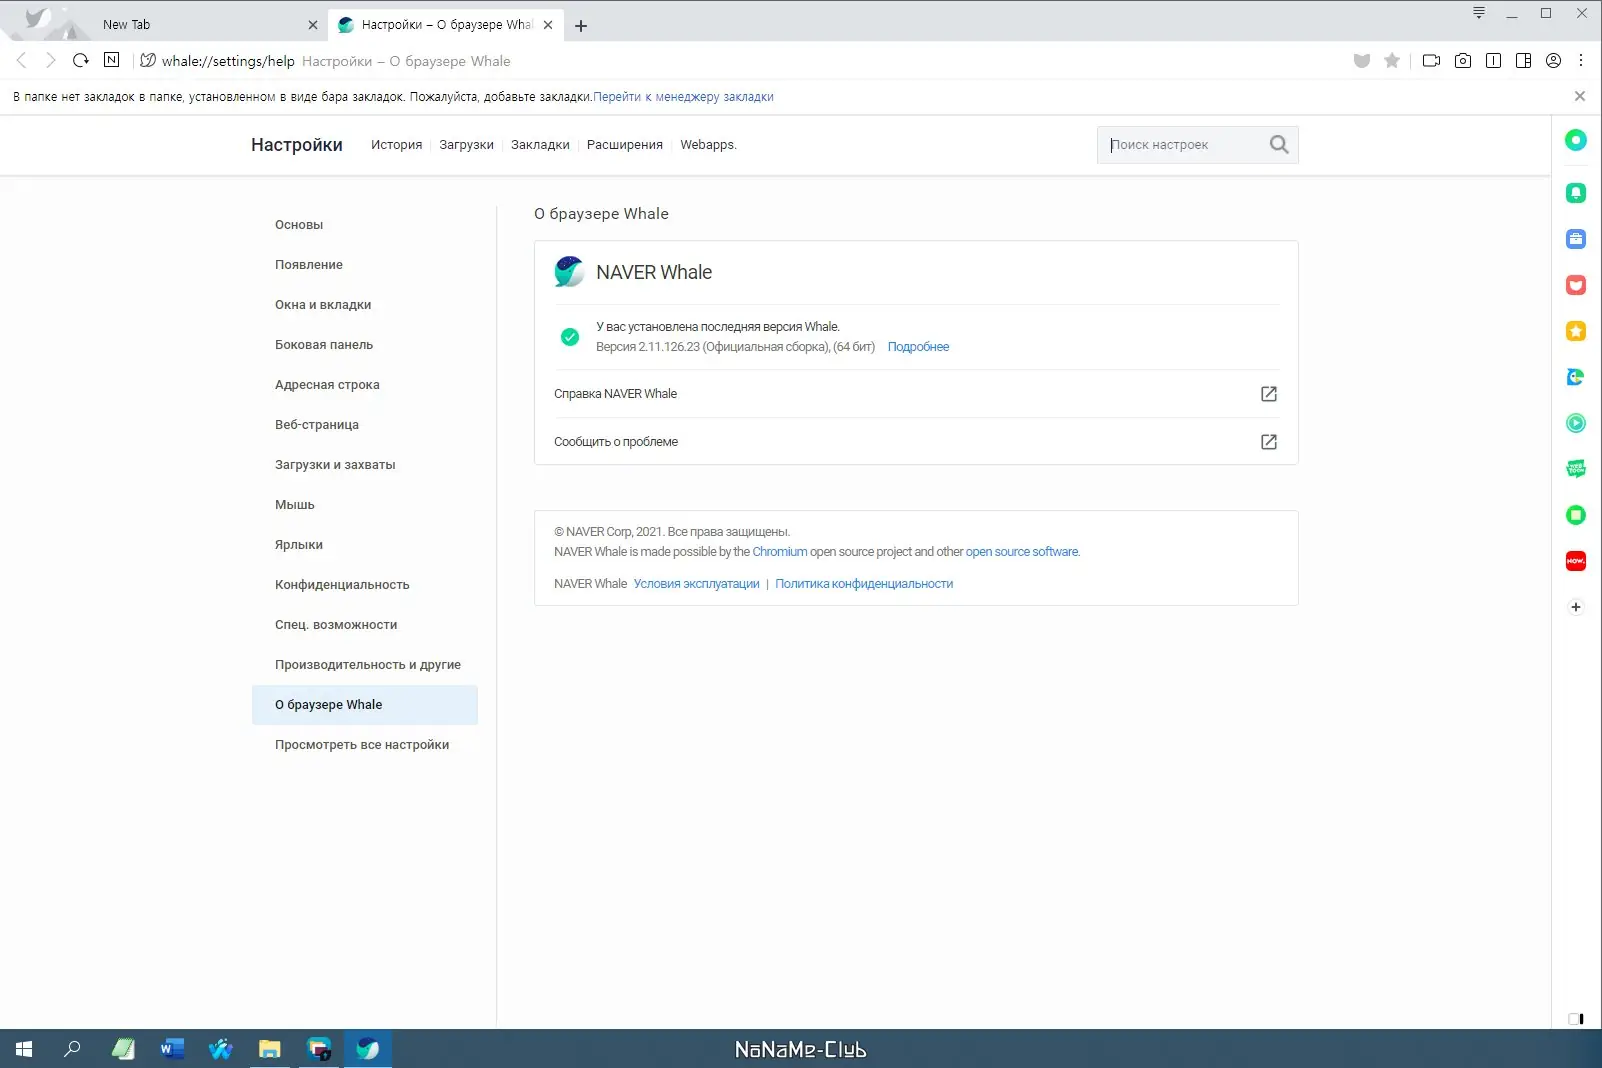Open Word from the taskbar
This screenshot has width=1602, height=1068.
(x=172, y=1049)
